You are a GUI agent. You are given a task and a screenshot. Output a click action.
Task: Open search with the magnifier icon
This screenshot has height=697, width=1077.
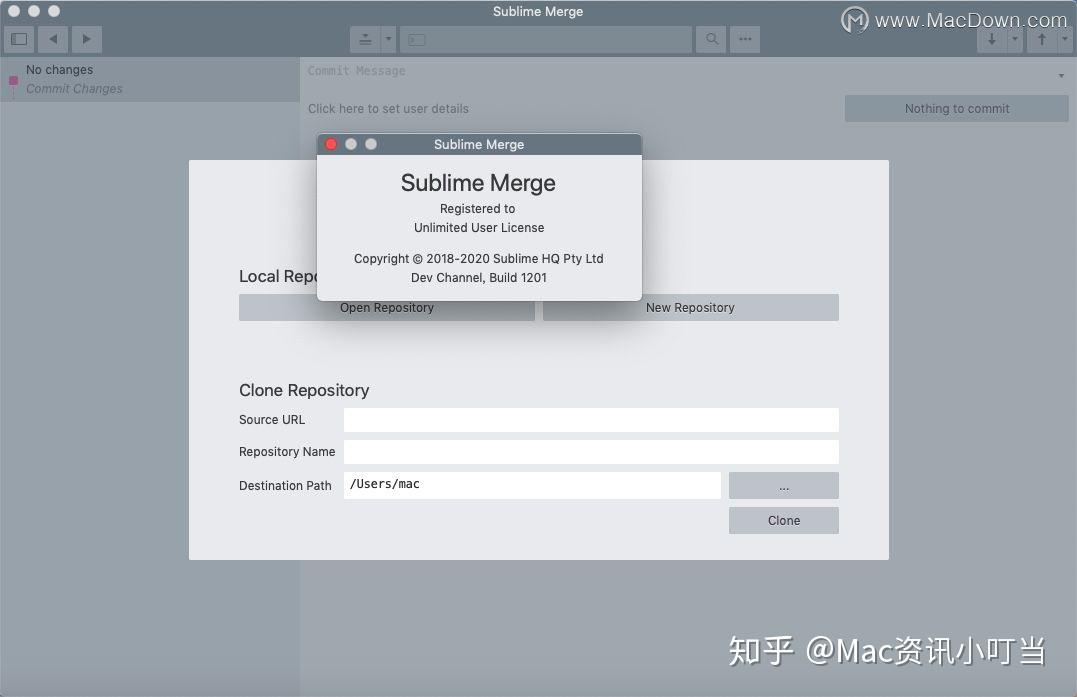point(710,39)
